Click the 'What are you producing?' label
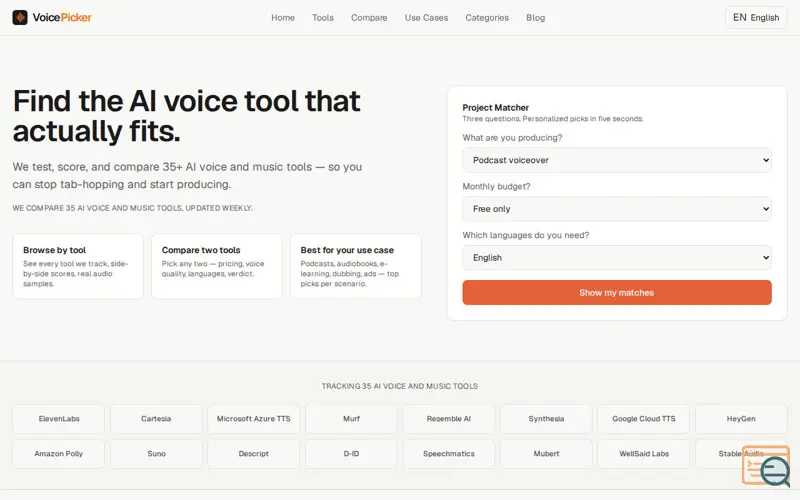Viewport: 800px width, 500px height. 512,138
